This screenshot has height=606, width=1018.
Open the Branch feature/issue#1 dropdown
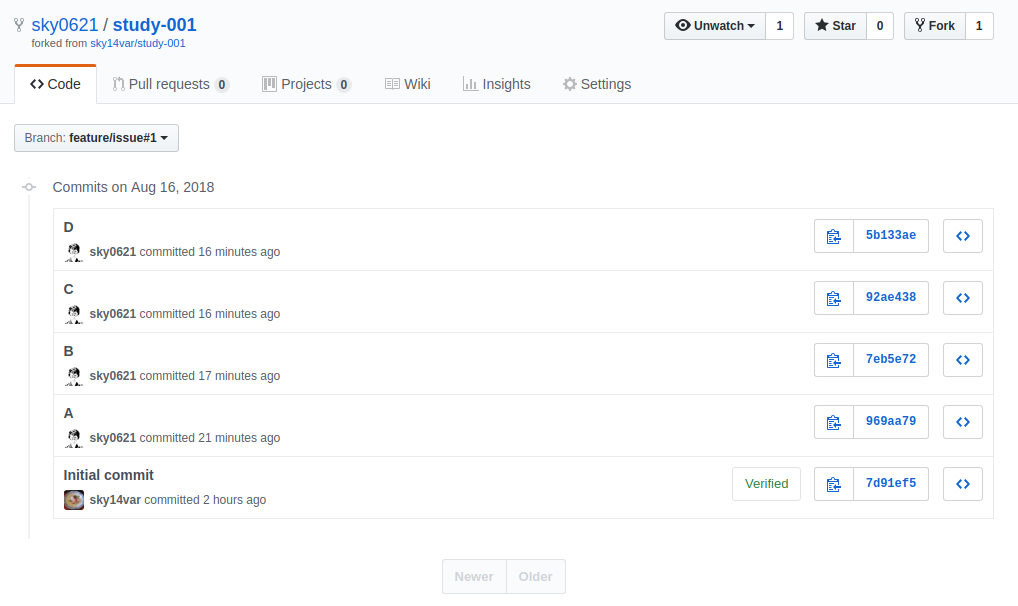[96, 138]
